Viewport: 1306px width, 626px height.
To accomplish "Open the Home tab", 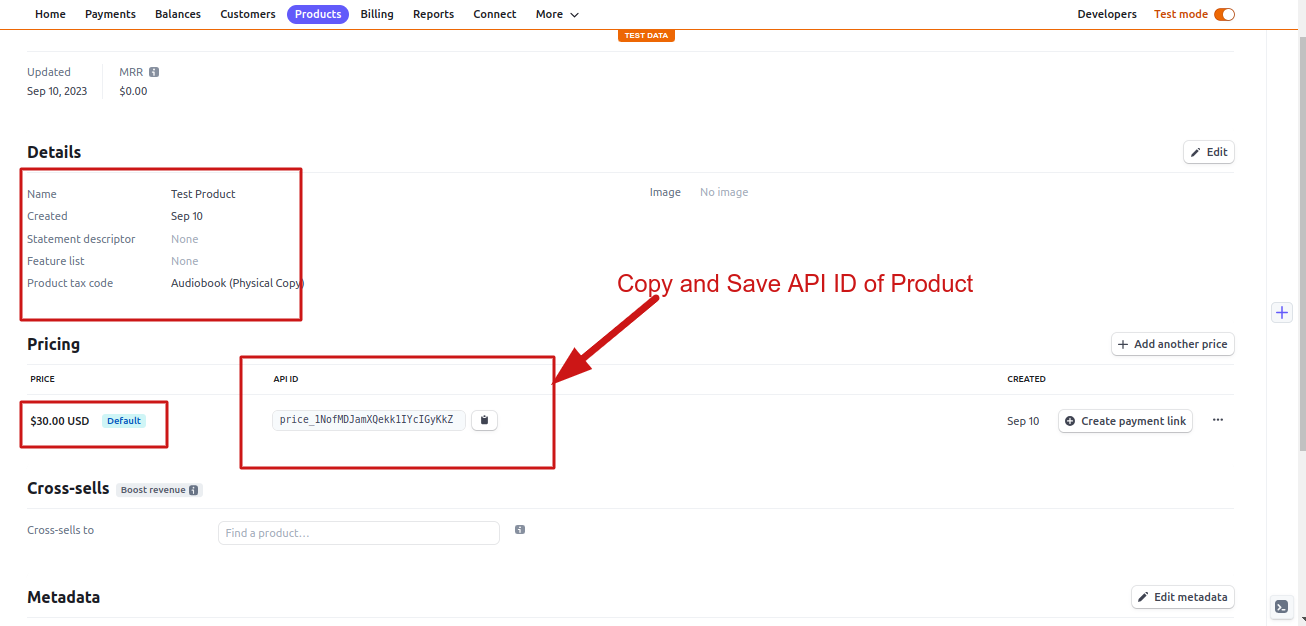I will tap(50, 14).
